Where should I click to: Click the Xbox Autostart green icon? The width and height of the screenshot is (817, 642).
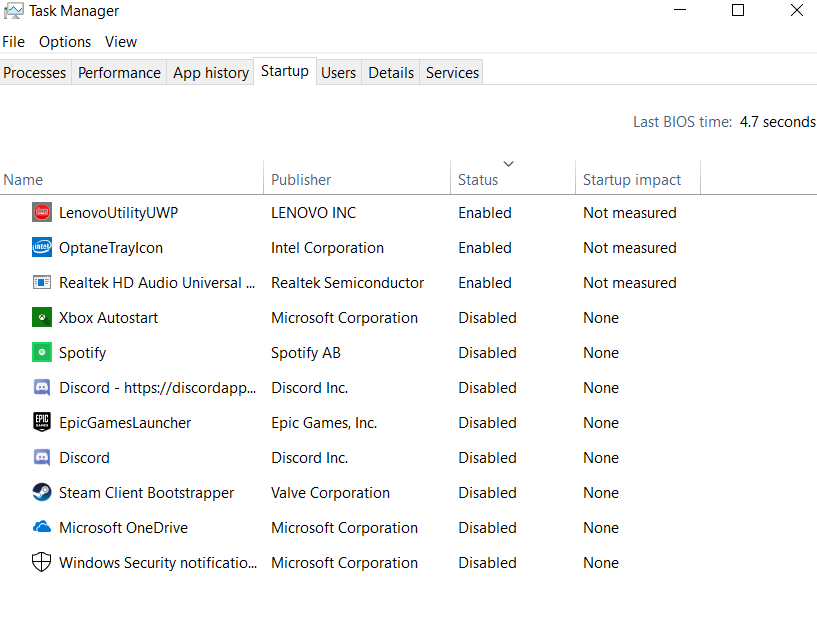[x=42, y=317]
